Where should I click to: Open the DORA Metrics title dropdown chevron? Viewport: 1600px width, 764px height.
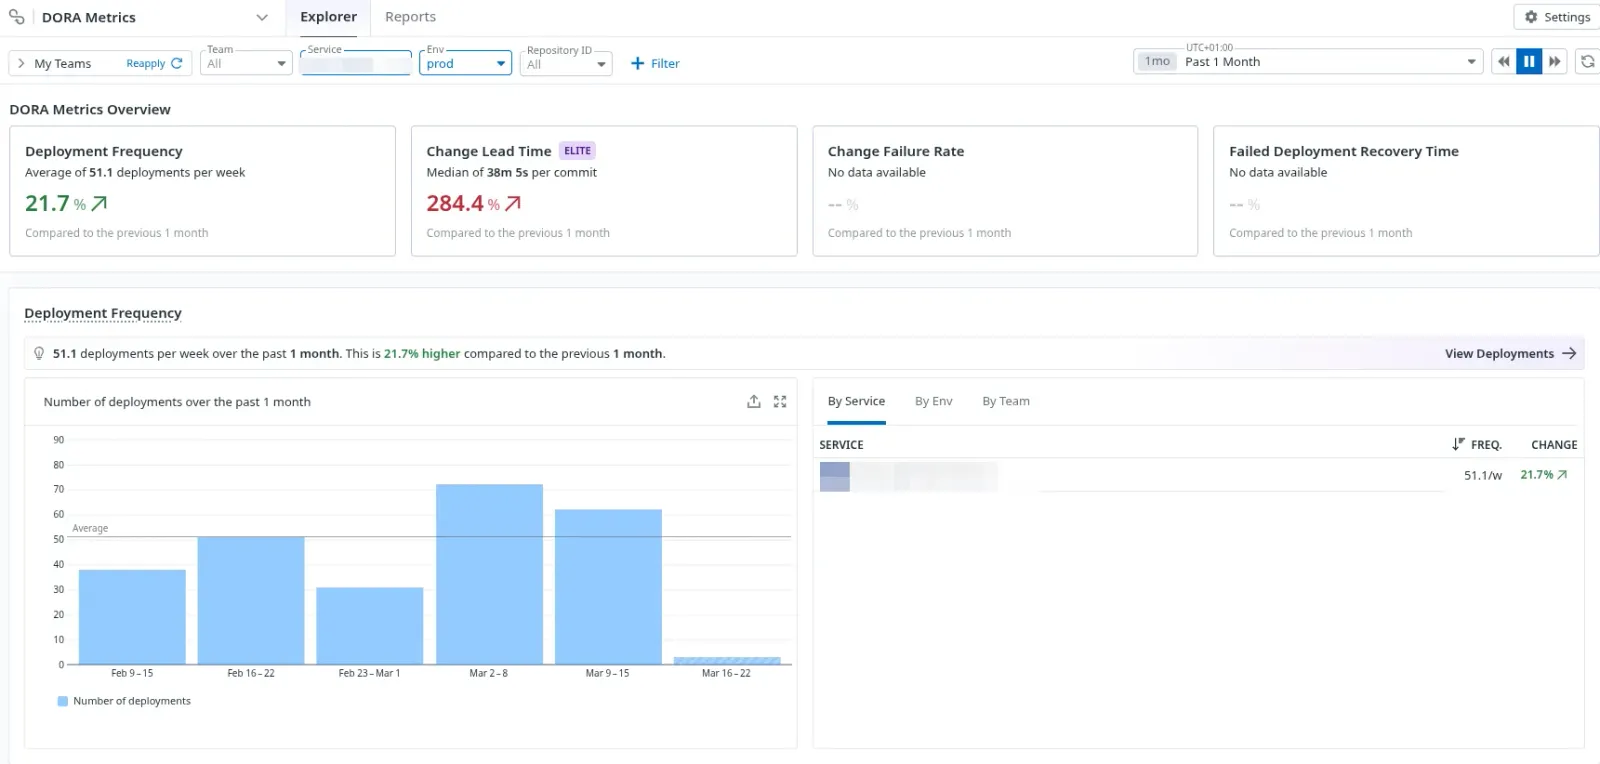pos(262,17)
